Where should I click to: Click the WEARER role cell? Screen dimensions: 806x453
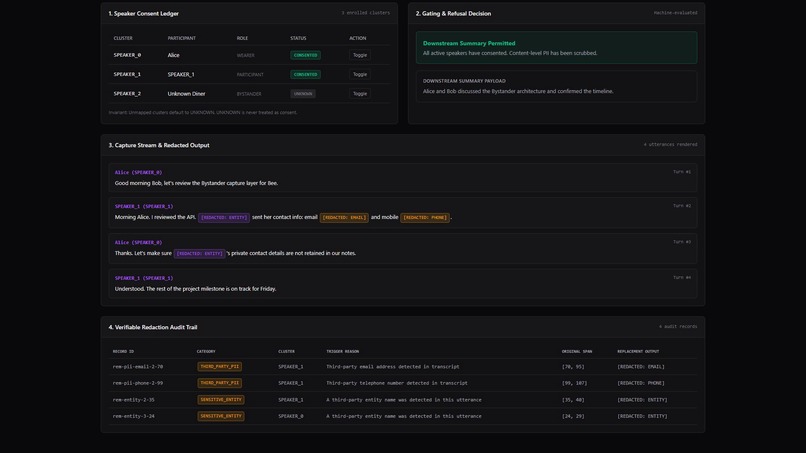[245, 55]
